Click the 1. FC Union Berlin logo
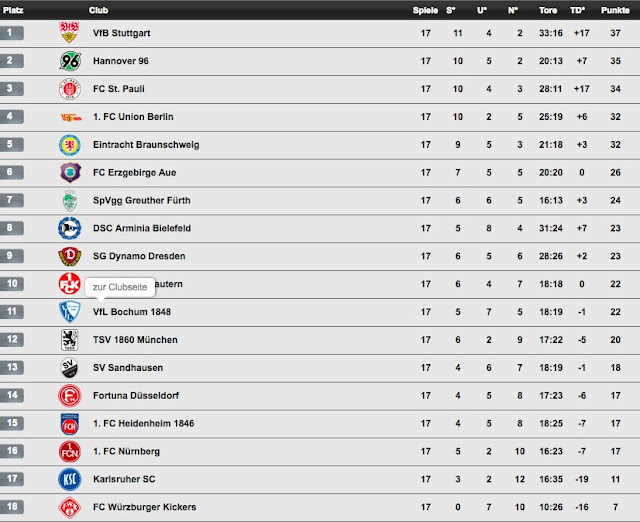 coord(71,118)
